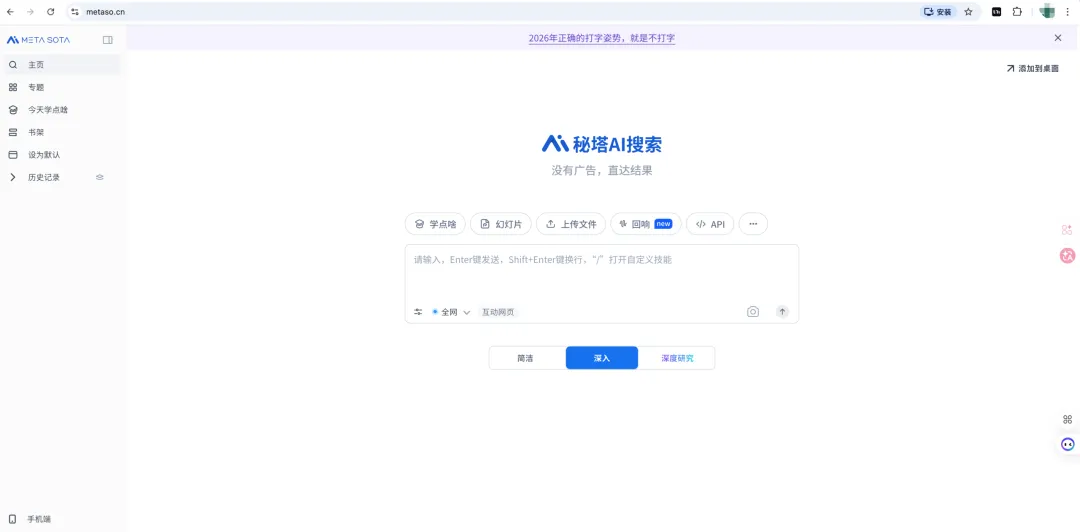Select the 深度研究 mode tab
Viewport: 1080px width, 532px height.
(x=677, y=358)
